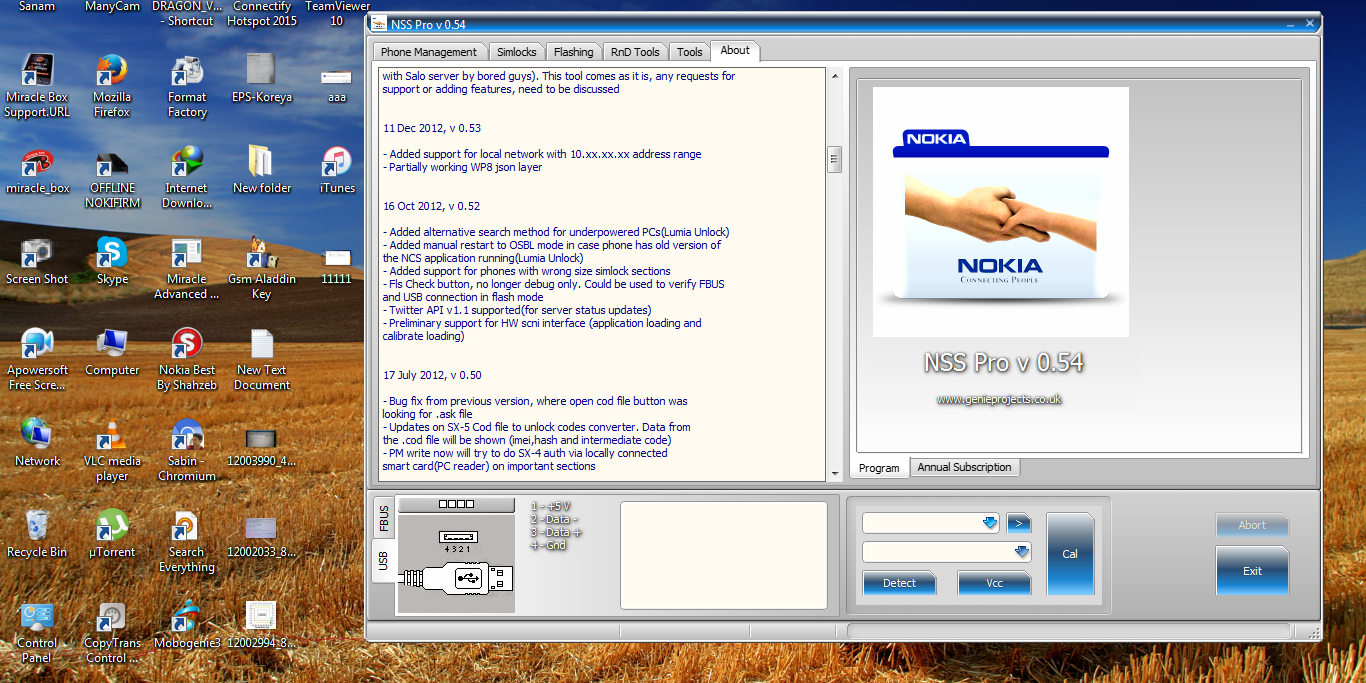Open the Recycle Bin

(37, 525)
